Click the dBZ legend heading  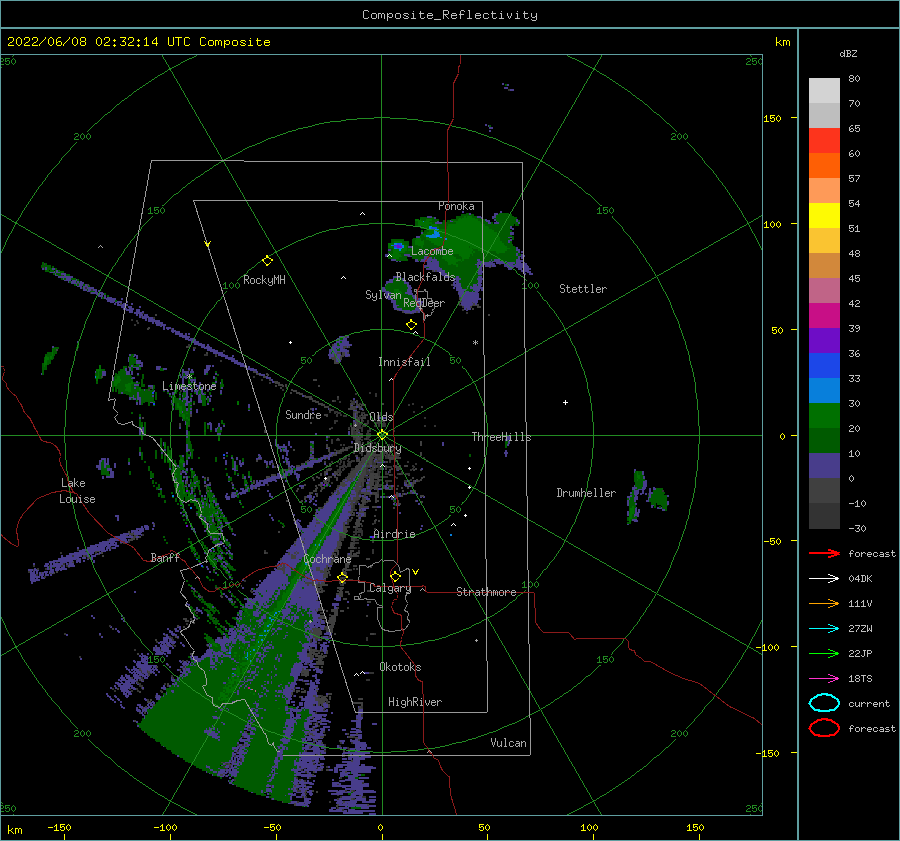pos(848,53)
